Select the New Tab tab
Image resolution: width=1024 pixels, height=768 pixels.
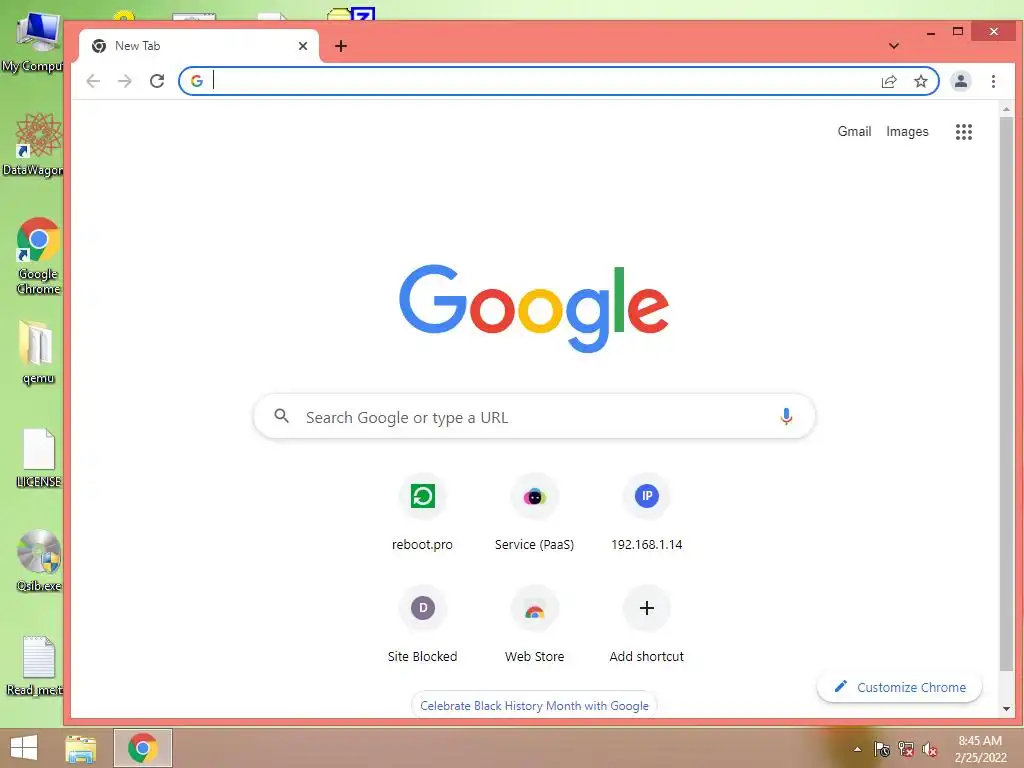(x=199, y=46)
